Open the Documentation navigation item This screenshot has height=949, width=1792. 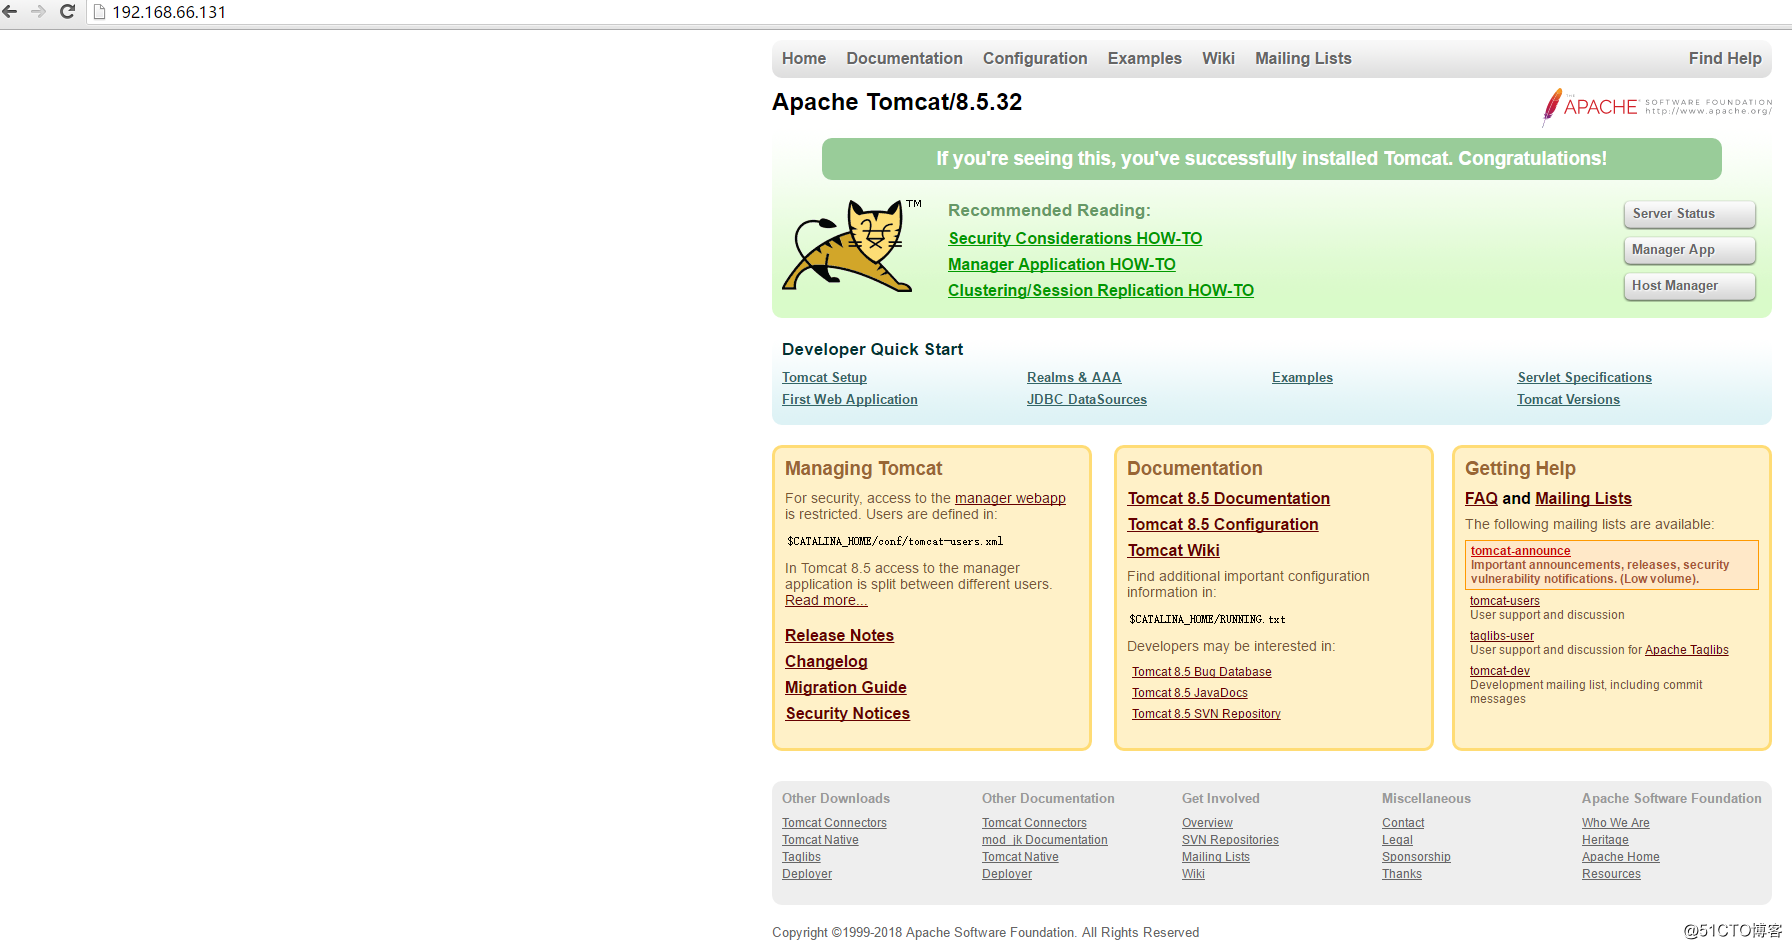pyautogui.click(x=904, y=59)
